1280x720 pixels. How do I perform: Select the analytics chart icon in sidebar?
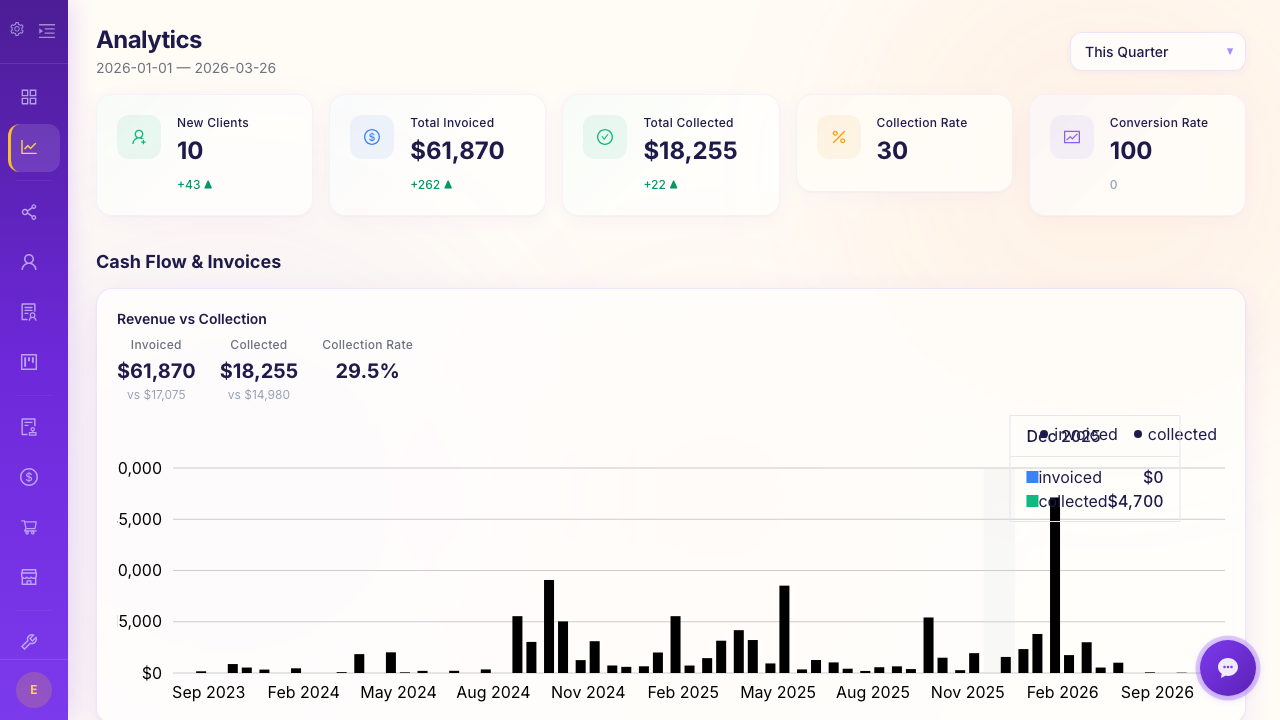29,147
